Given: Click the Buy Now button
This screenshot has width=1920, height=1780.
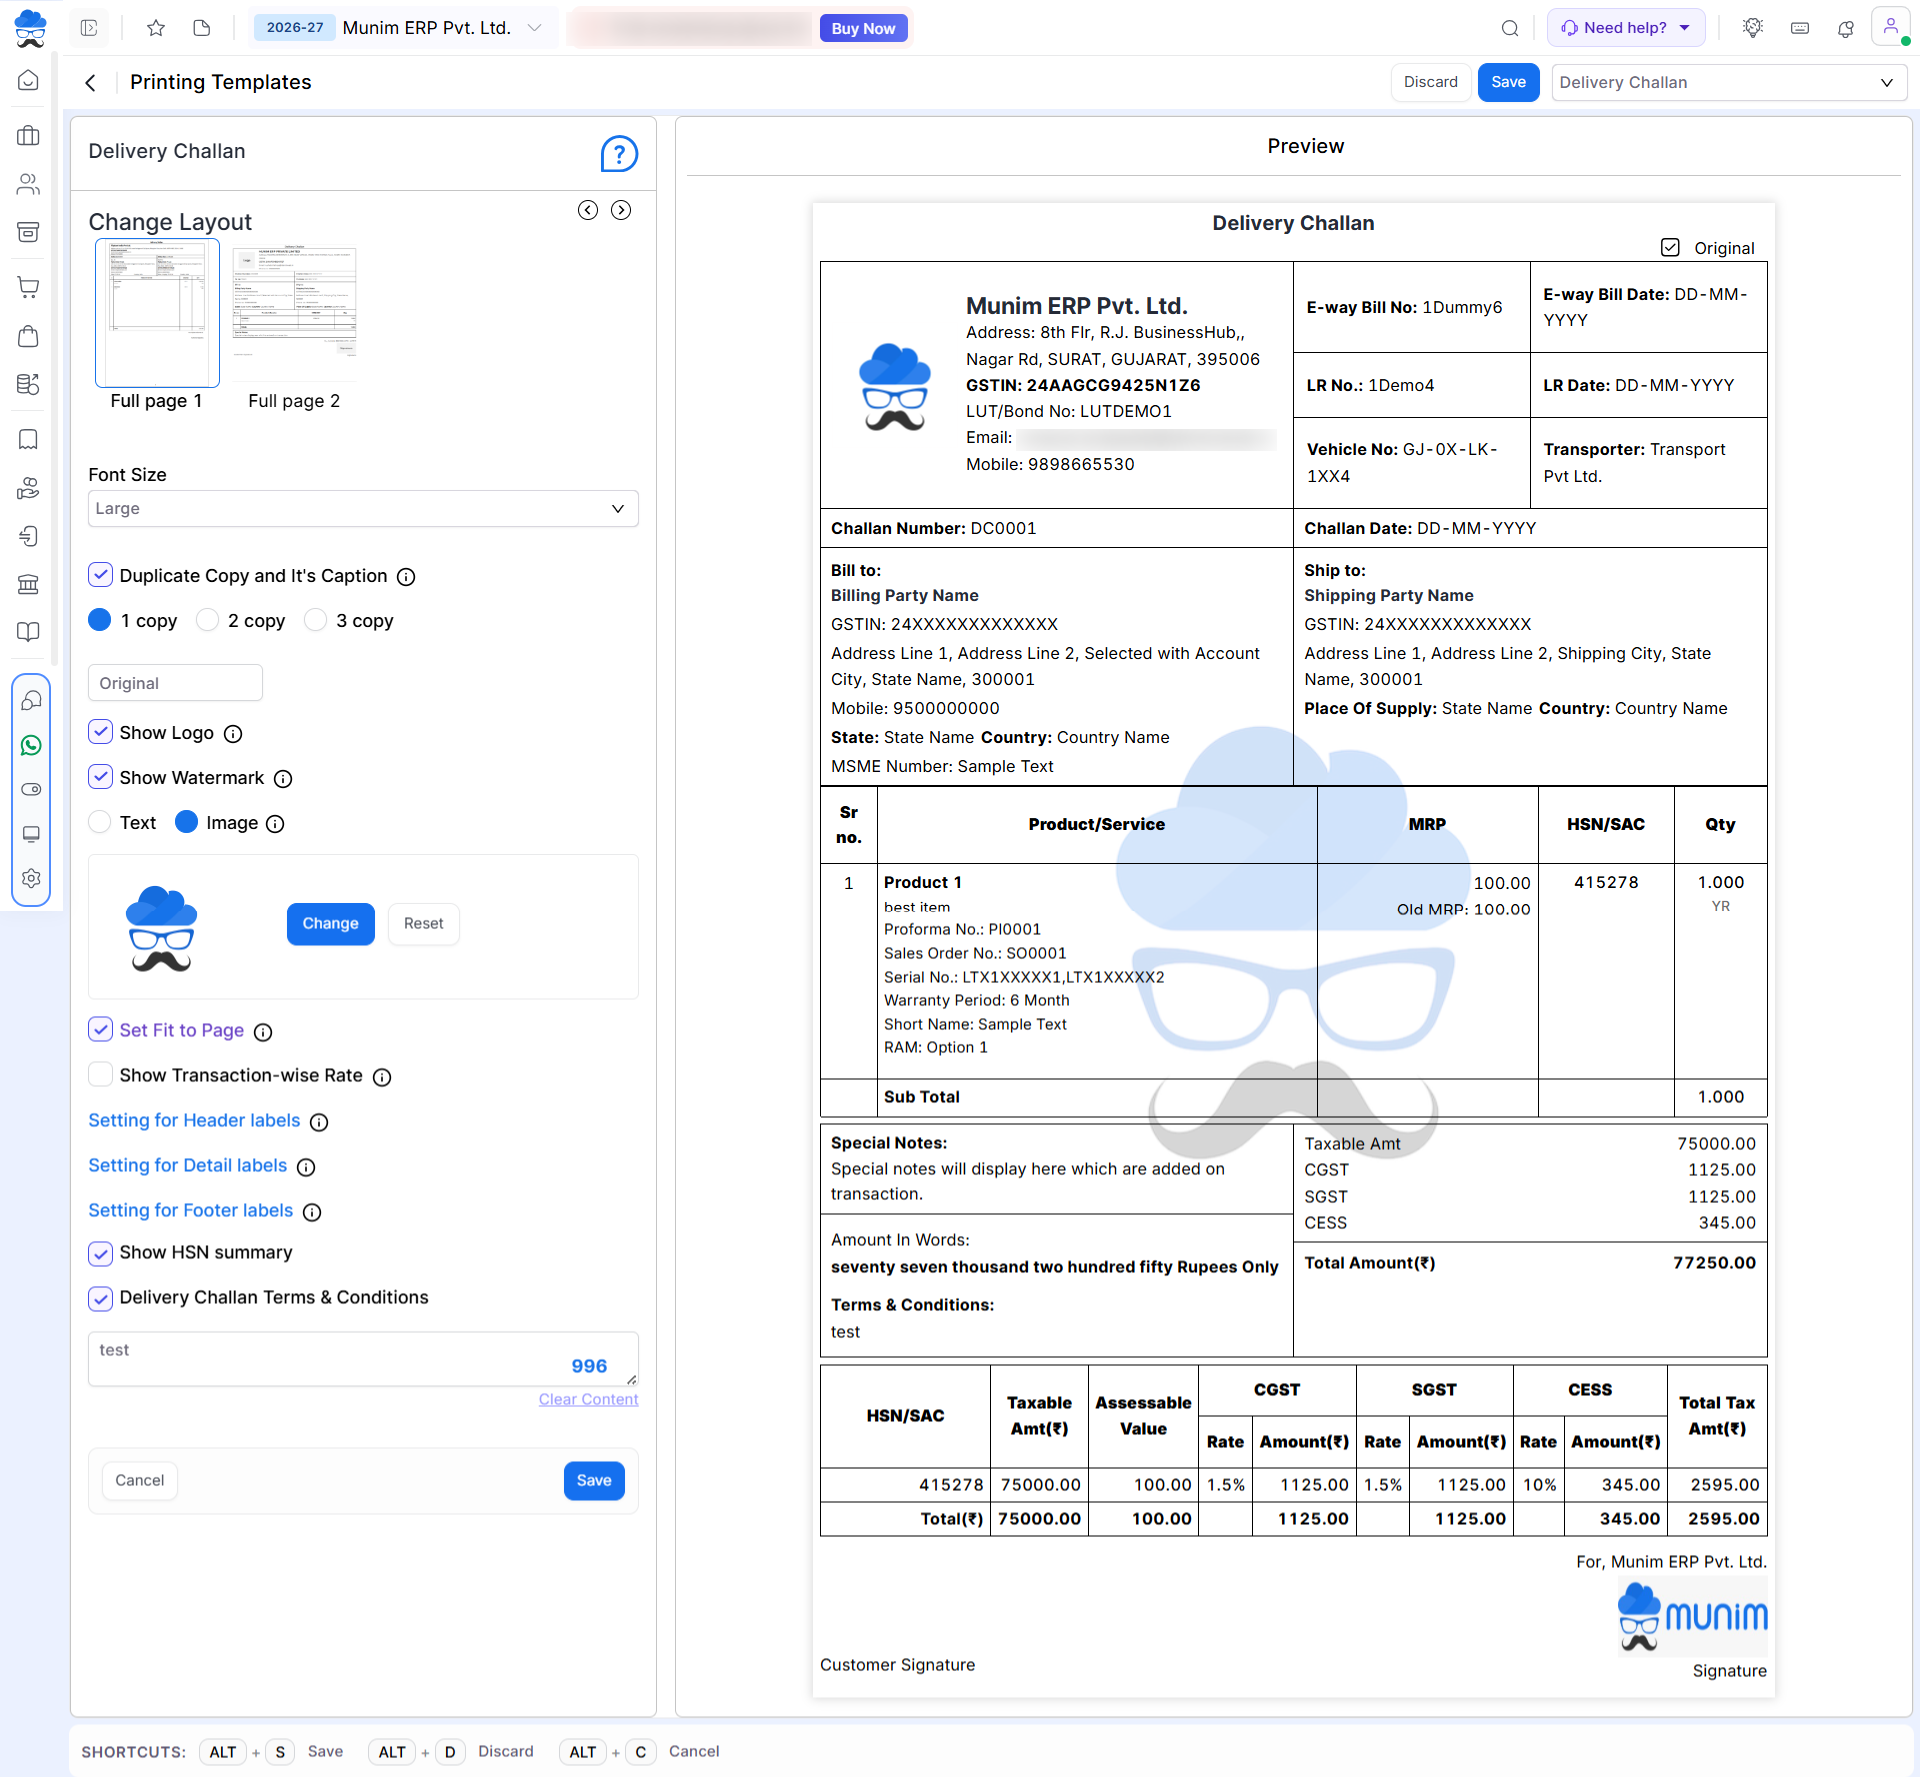Looking at the screenshot, I should (x=863, y=28).
